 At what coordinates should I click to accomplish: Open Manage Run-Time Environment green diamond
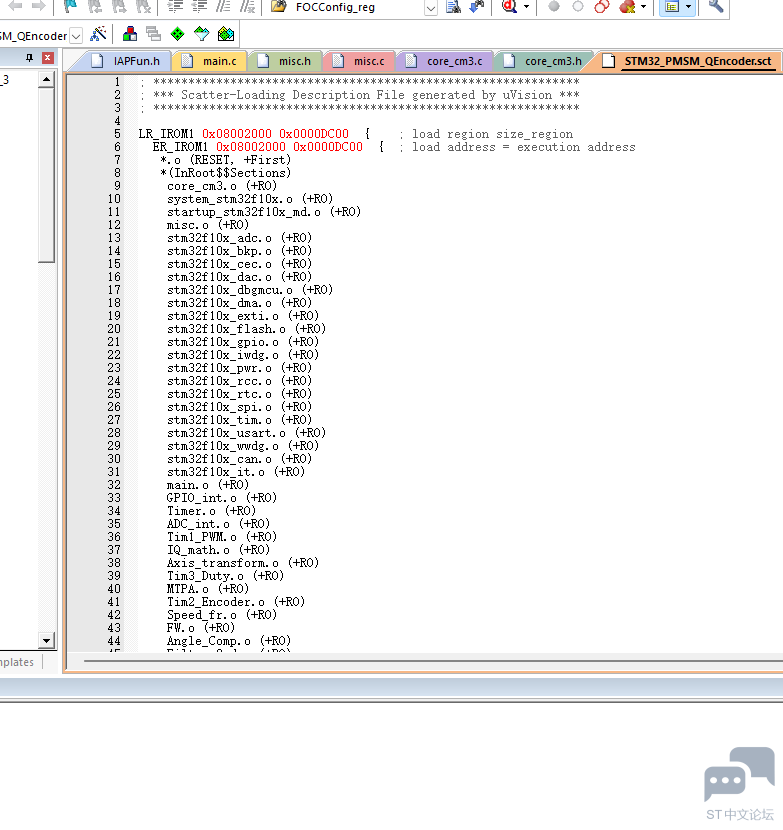click(x=177, y=34)
